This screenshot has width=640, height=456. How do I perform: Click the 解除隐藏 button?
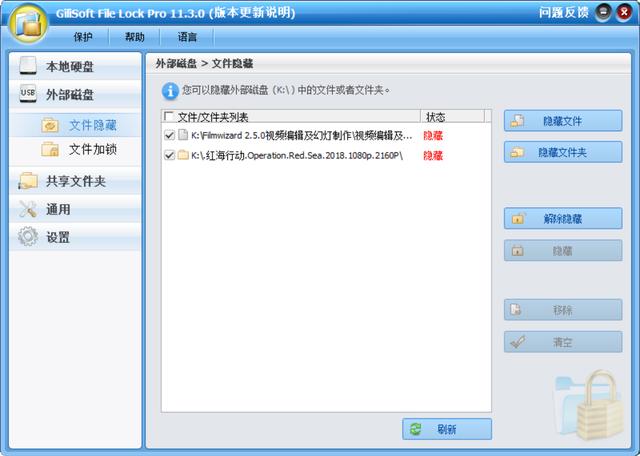pyautogui.click(x=563, y=218)
